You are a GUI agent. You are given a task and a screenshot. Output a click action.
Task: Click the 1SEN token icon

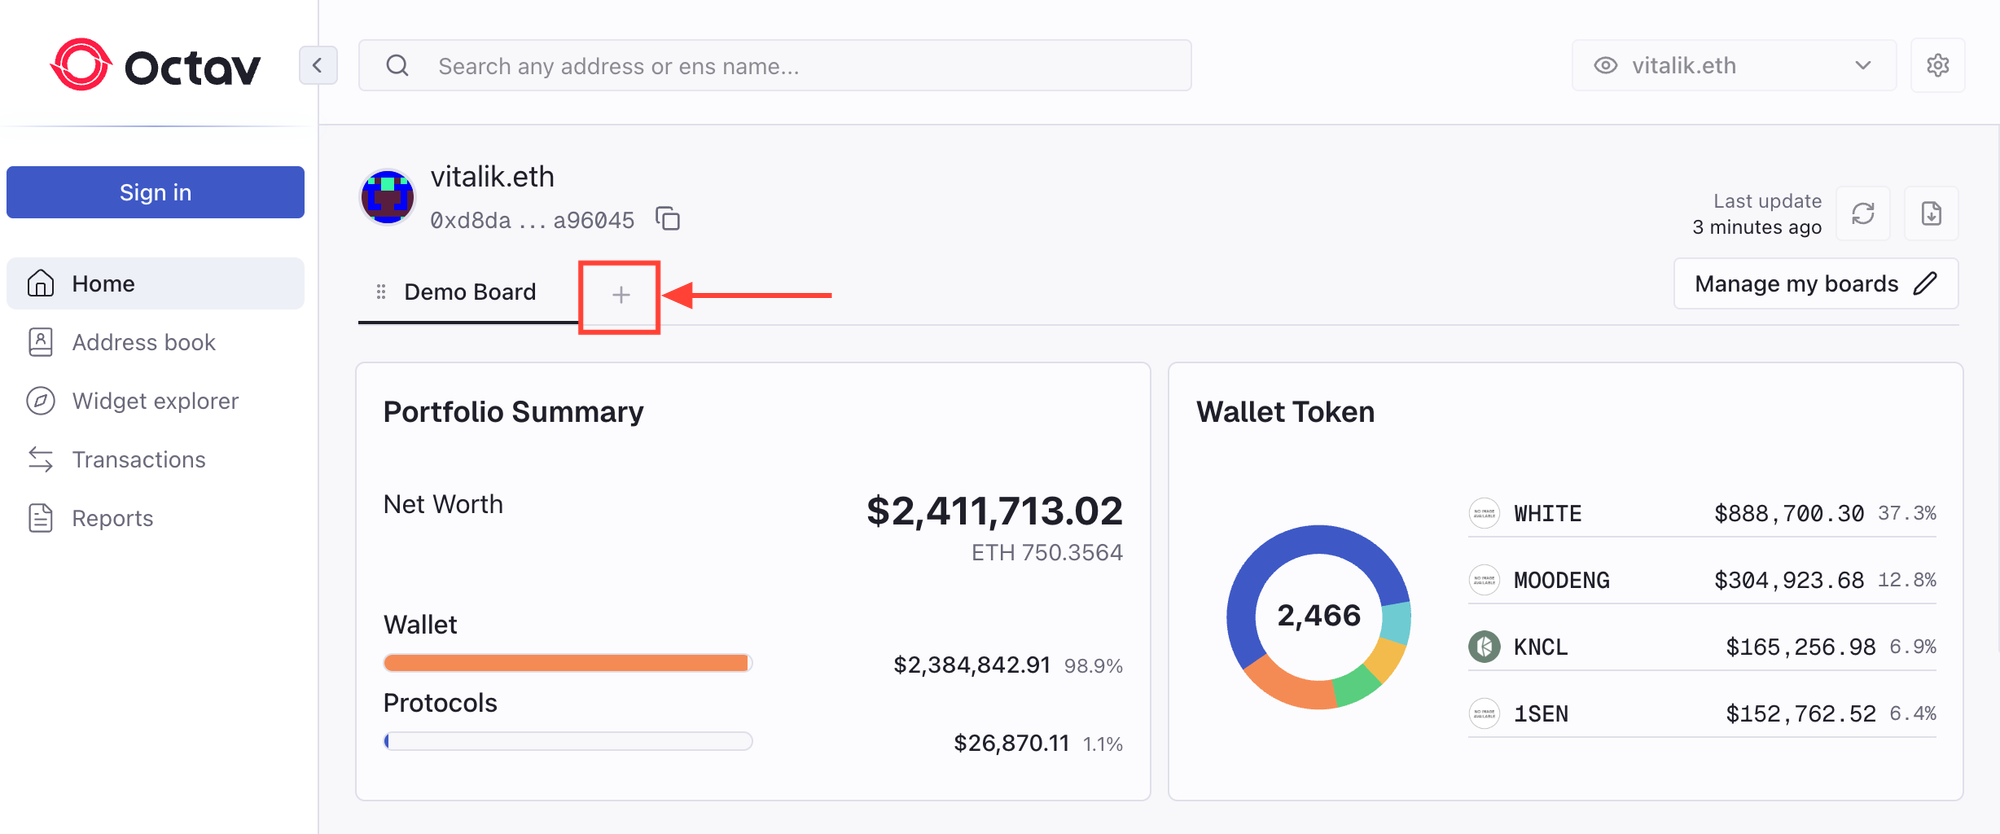pyautogui.click(x=1484, y=713)
